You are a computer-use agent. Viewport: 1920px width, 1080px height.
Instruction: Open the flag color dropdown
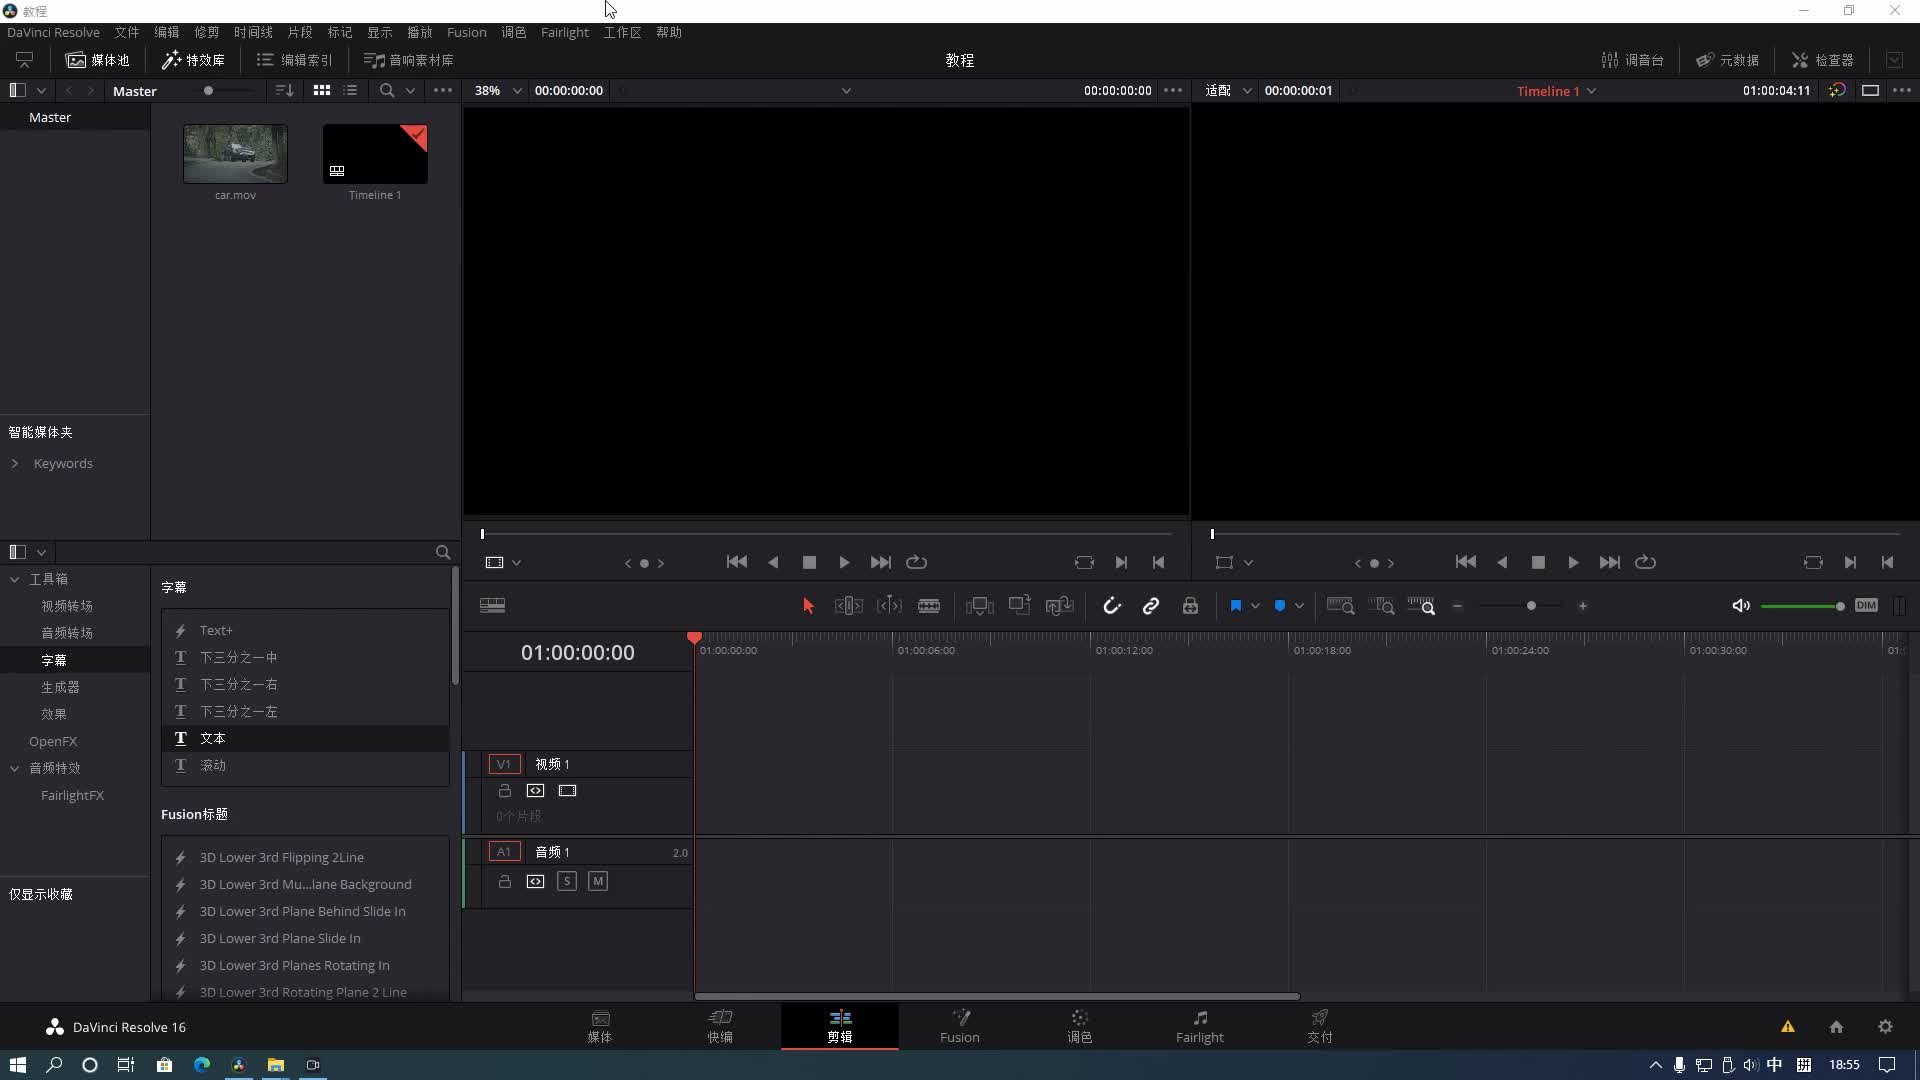coord(1255,606)
